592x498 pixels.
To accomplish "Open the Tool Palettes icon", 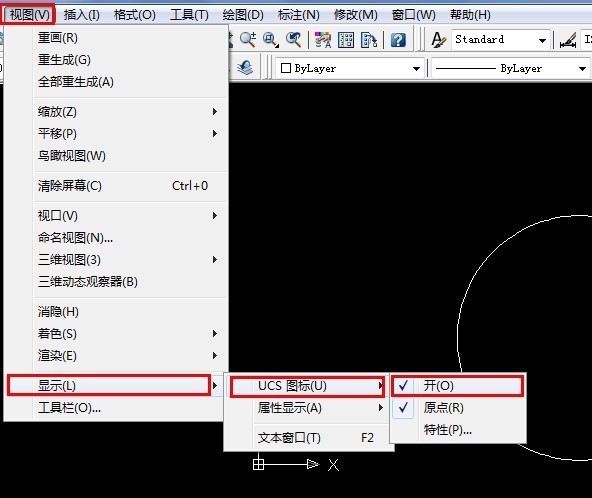I will [368, 40].
